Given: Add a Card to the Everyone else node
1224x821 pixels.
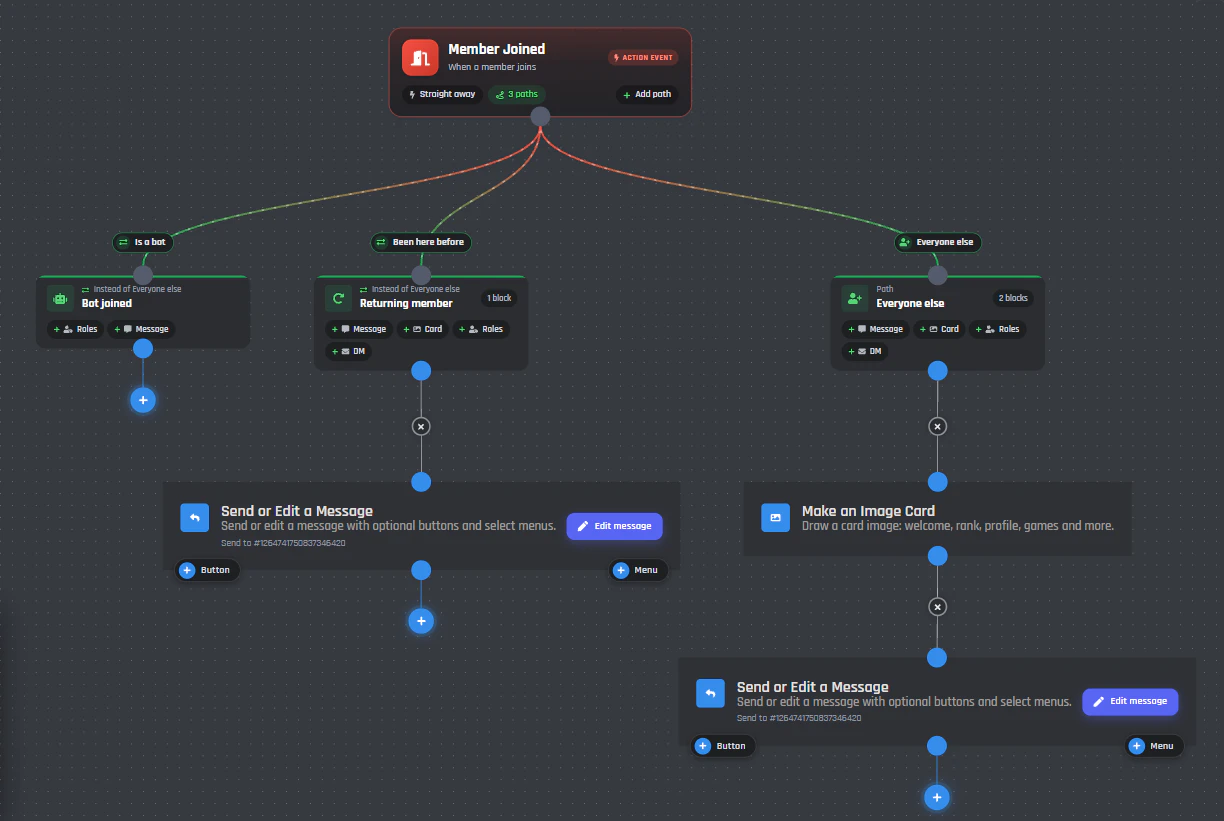Looking at the screenshot, I should [x=939, y=329].
